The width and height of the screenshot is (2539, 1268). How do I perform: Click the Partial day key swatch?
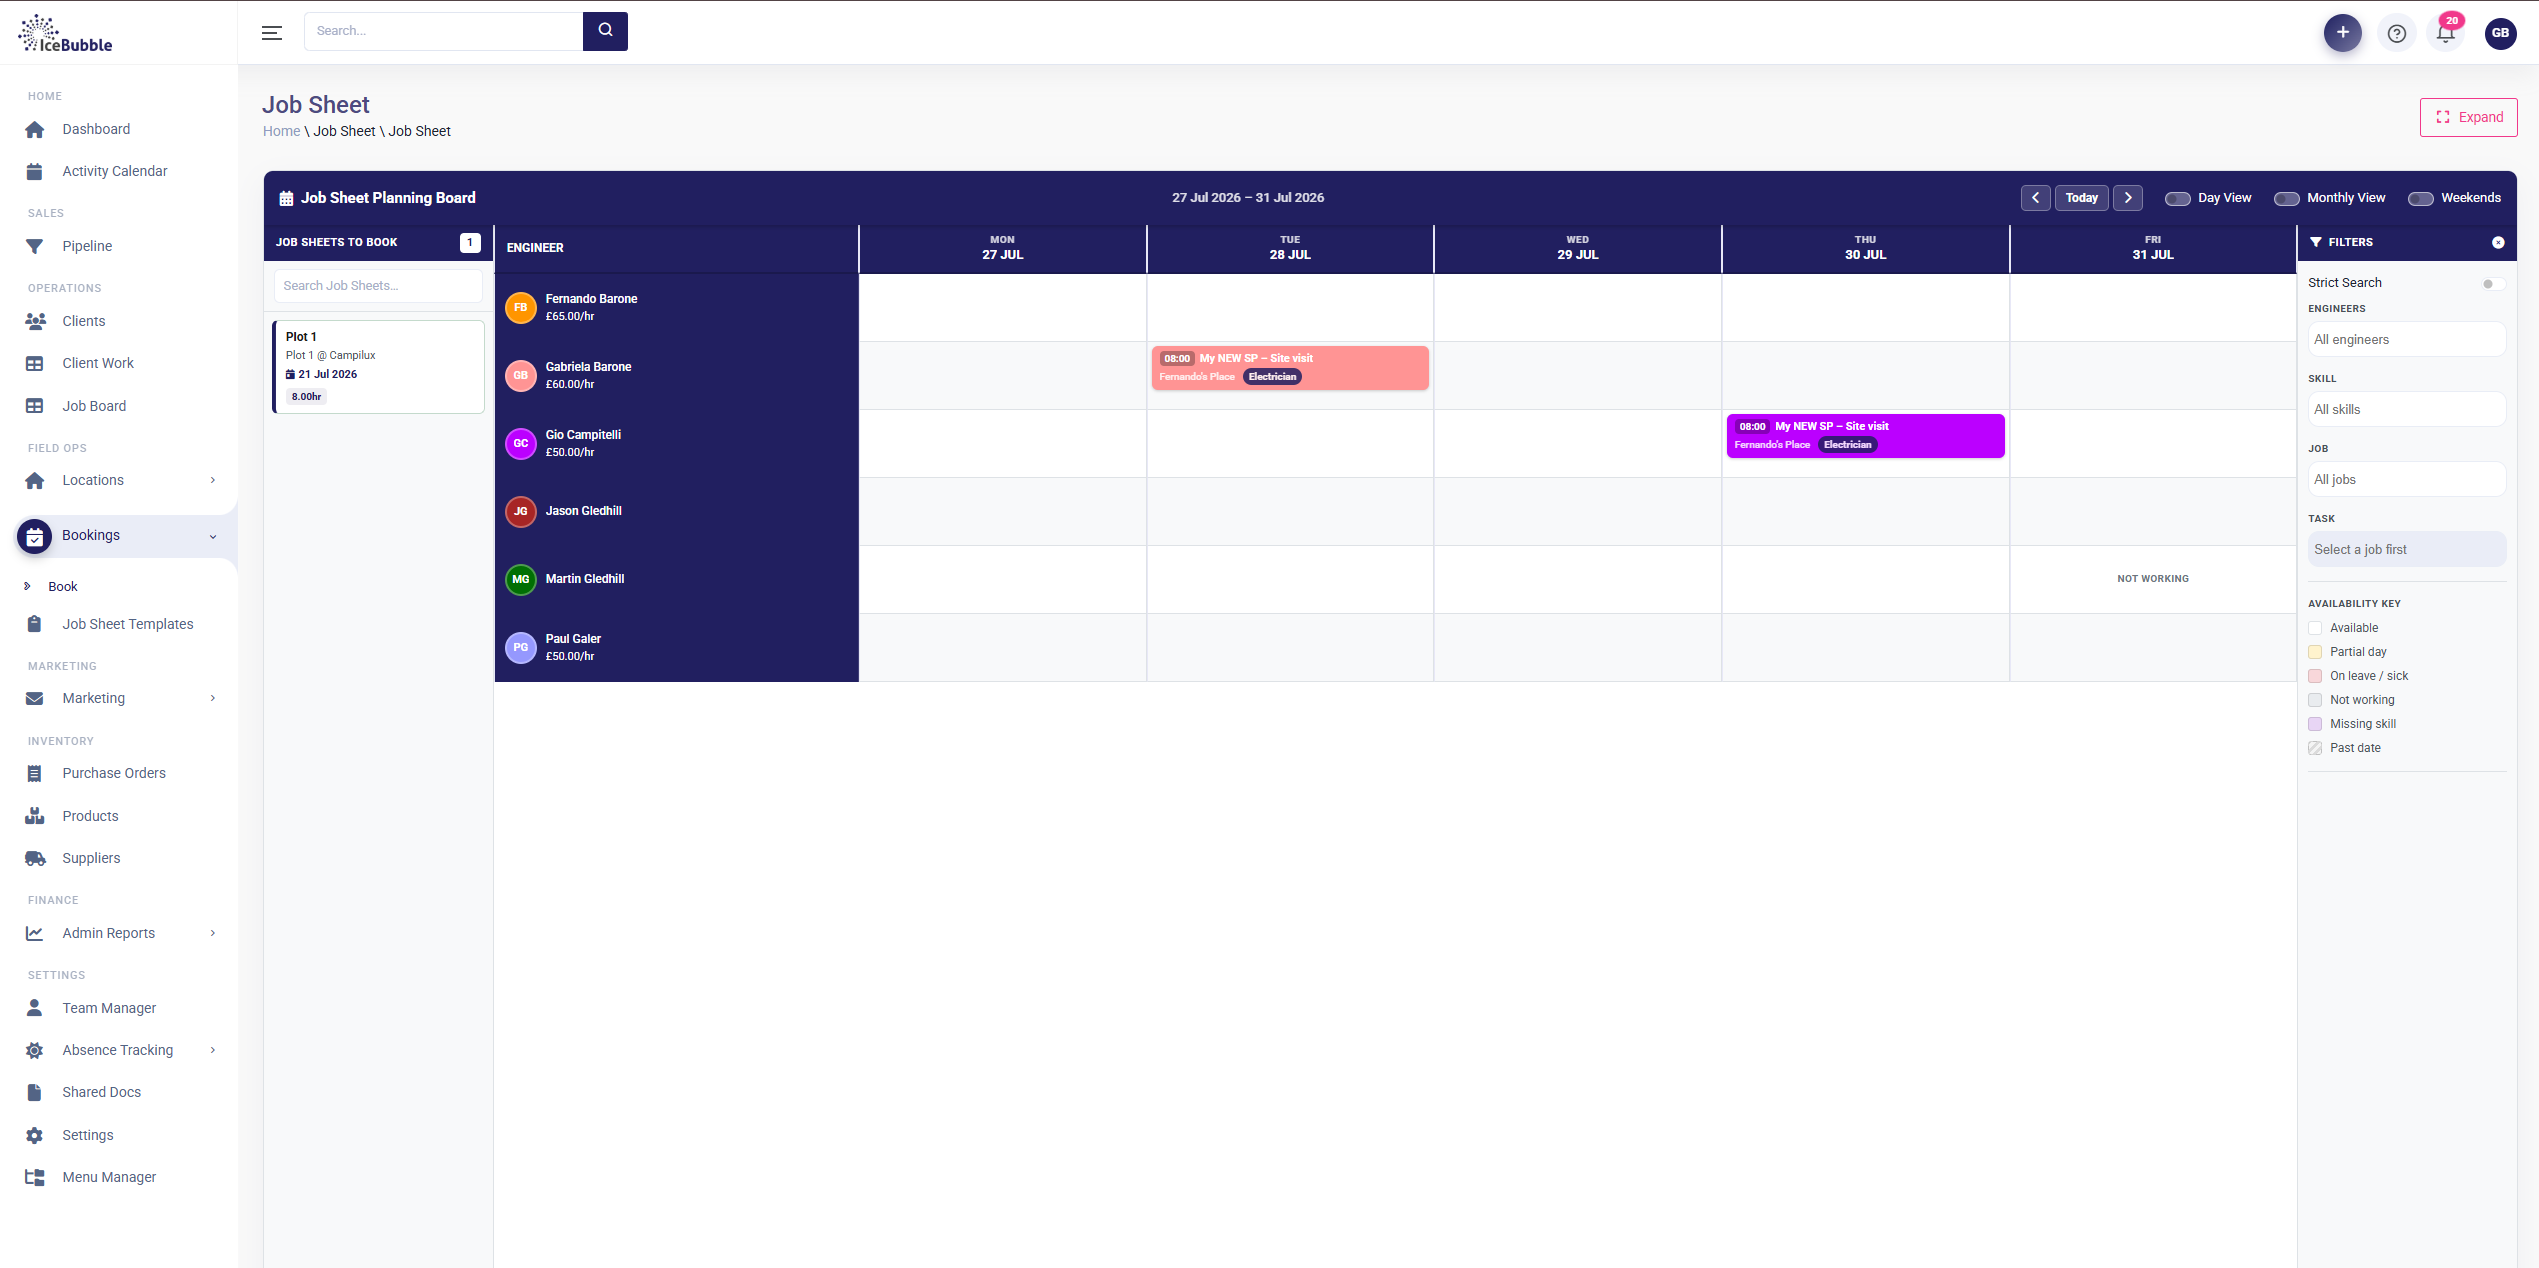pyautogui.click(x=2314, y=652)
